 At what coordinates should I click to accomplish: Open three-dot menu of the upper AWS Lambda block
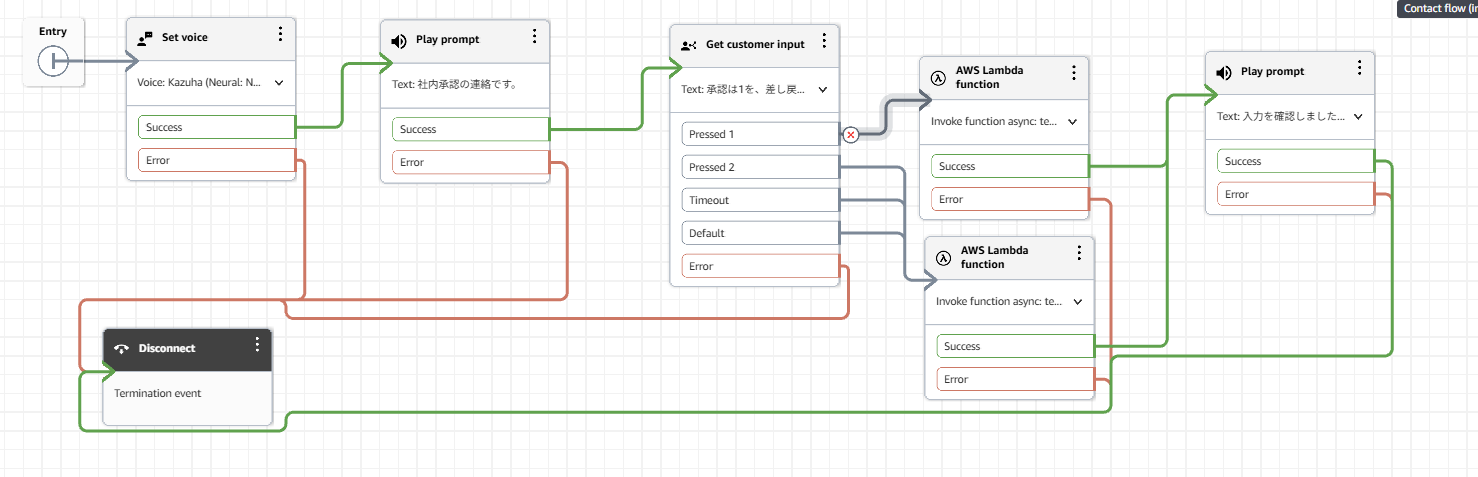point(1073,73)
